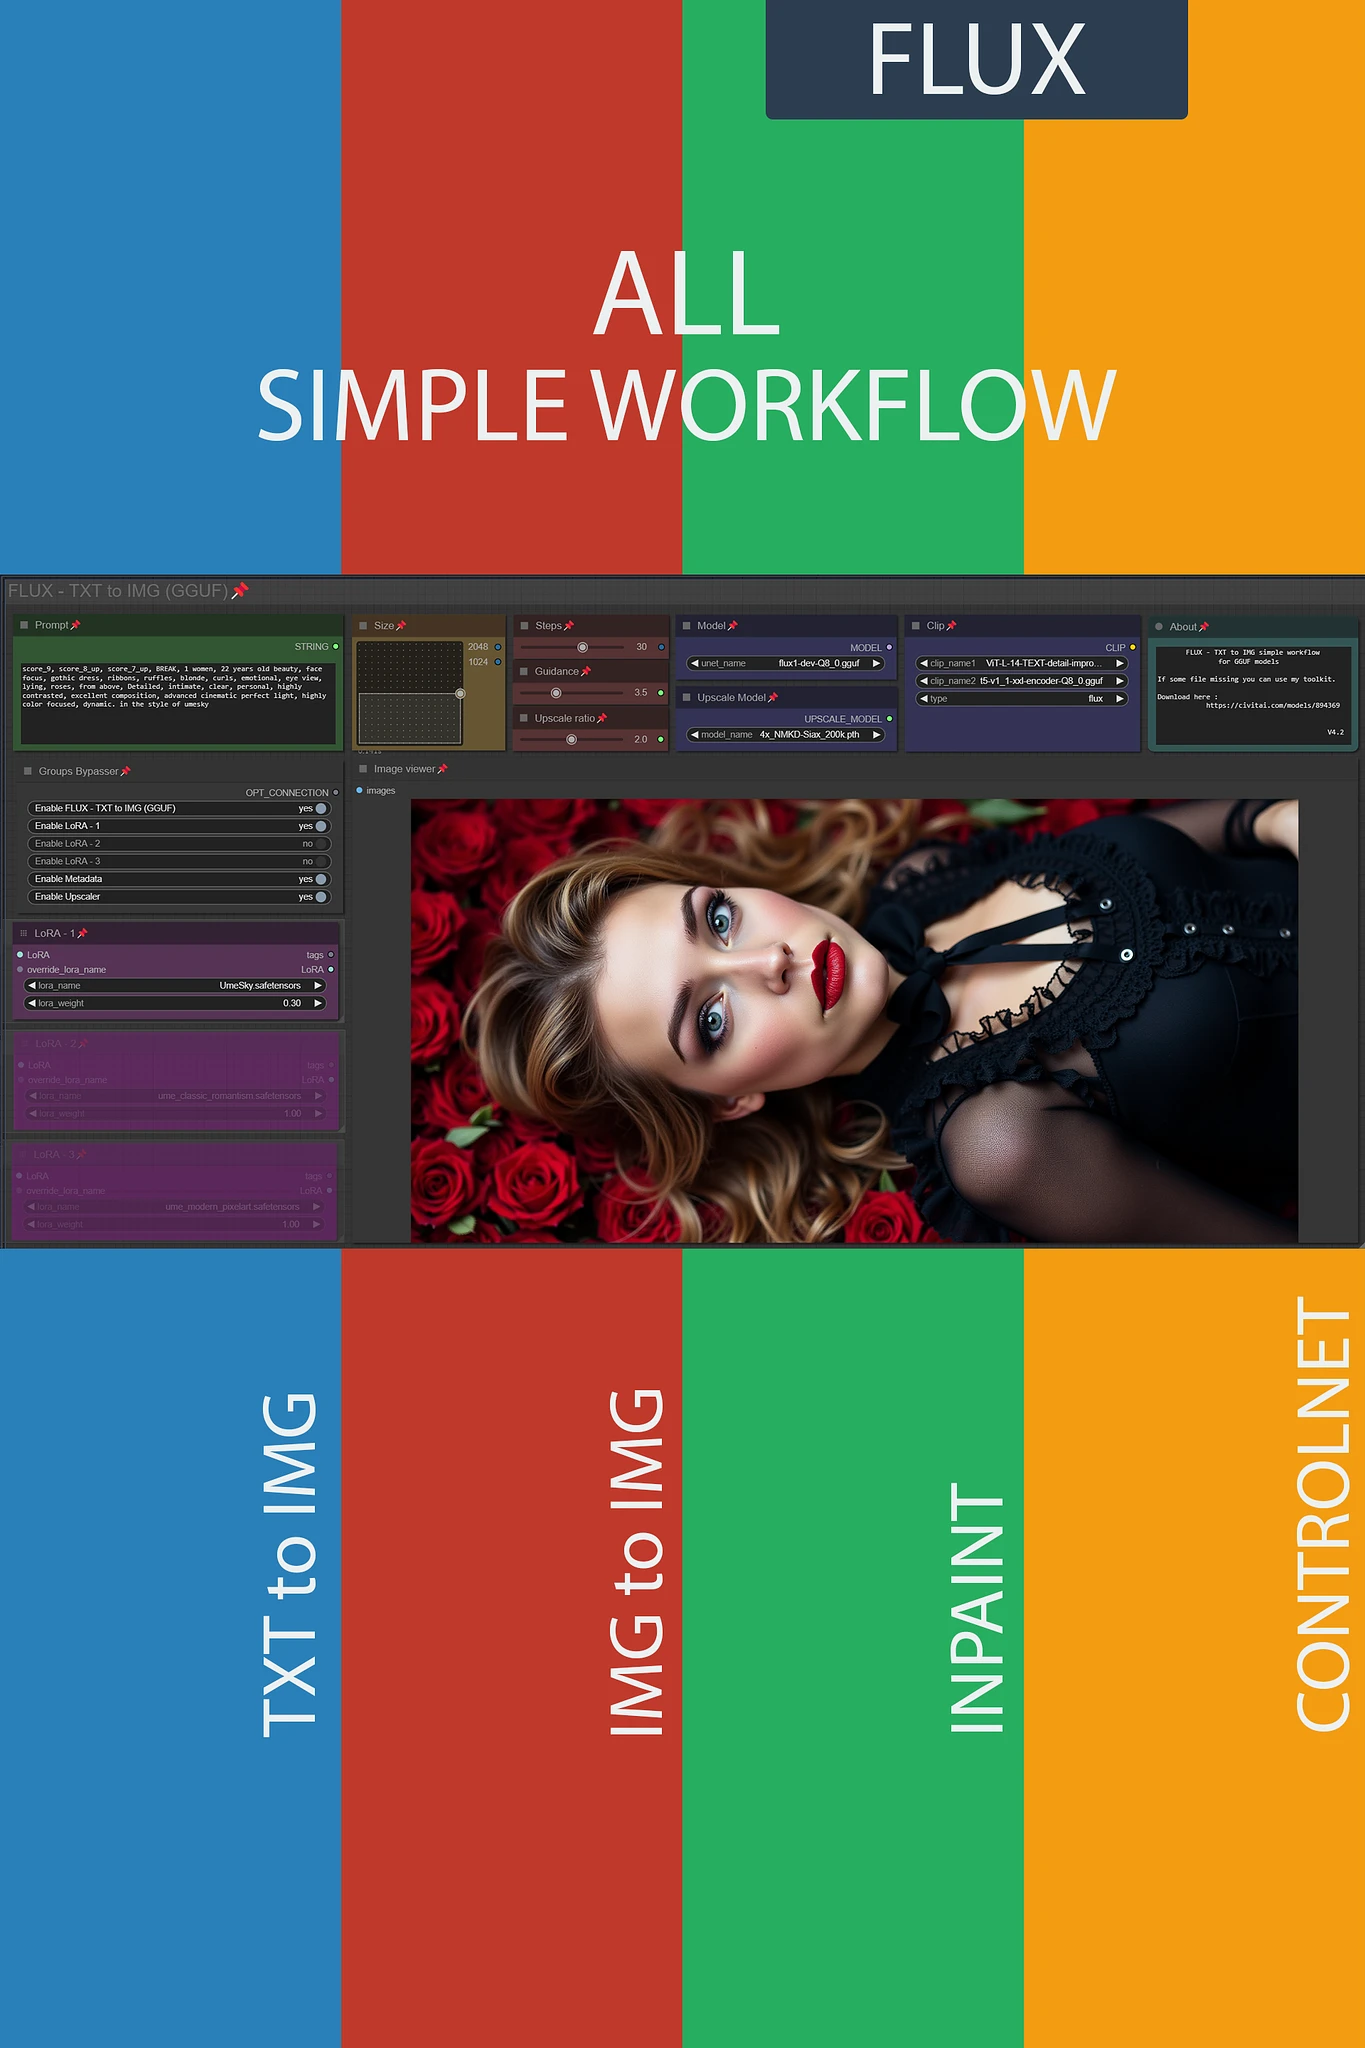Click the pin icon on Size node
The height and width of the screenshot is (2048, 1365).
point(401,626)
